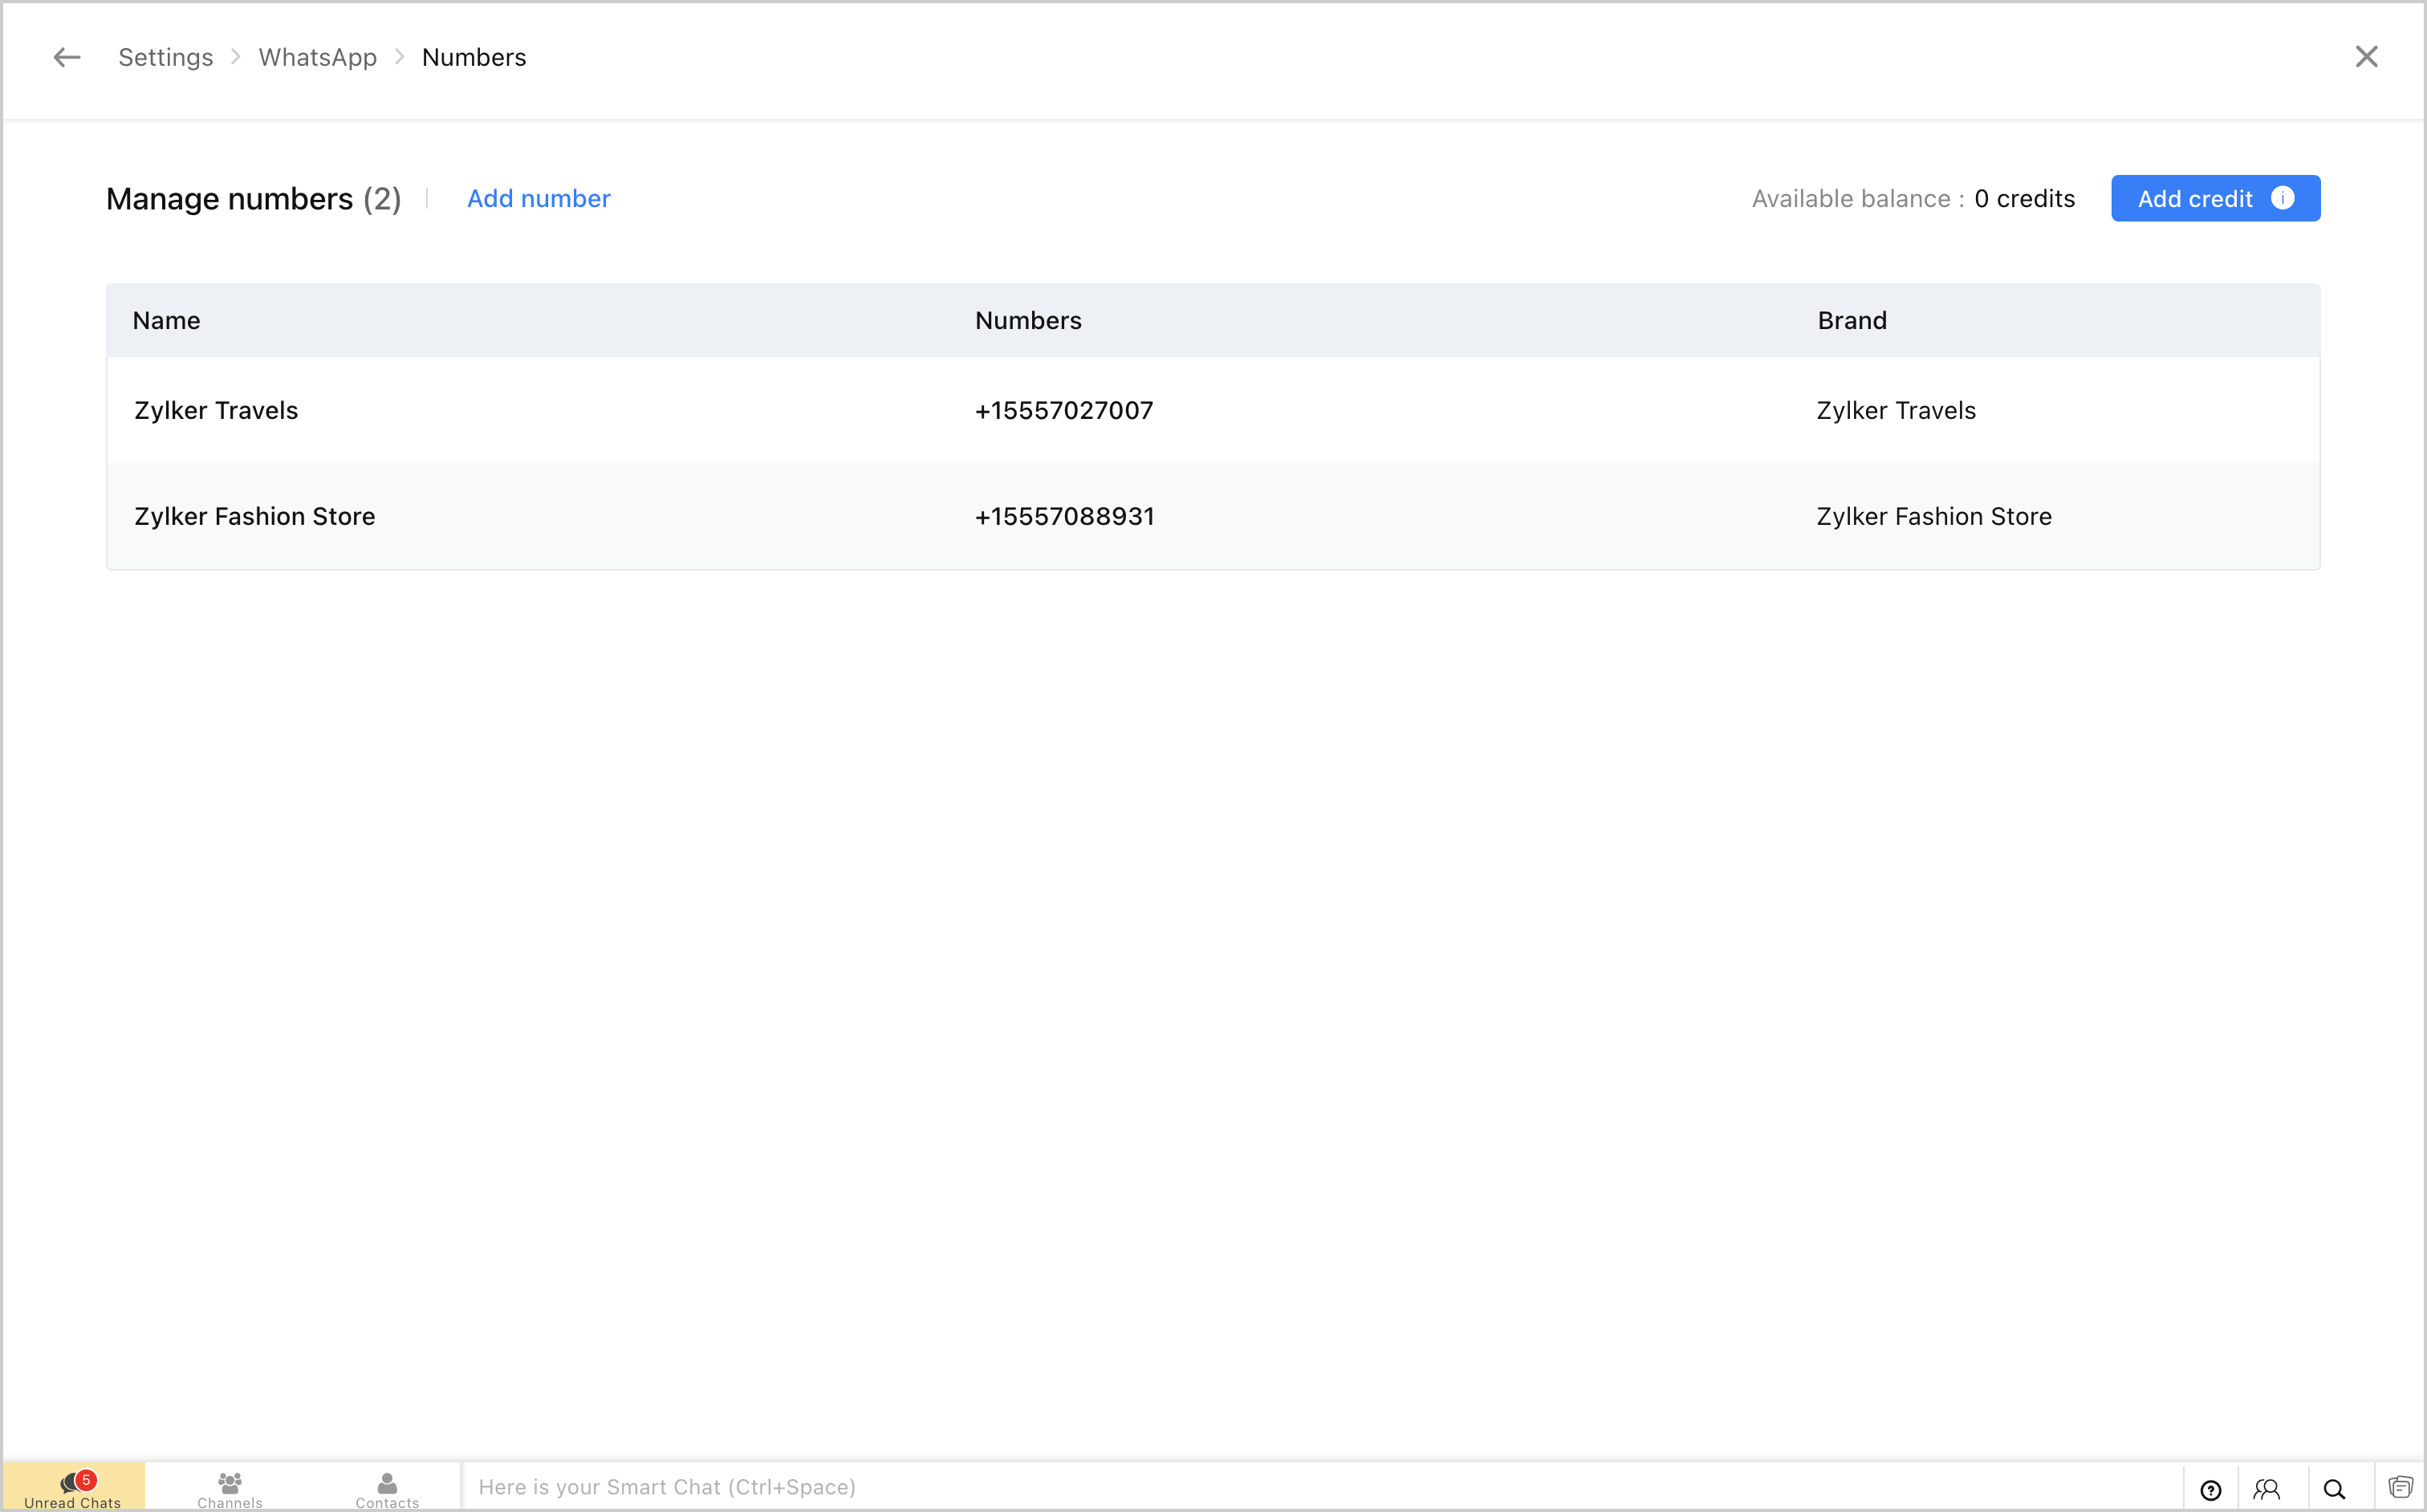
Task: Click the search magnifier icon
Action: pos(2333,1490)
